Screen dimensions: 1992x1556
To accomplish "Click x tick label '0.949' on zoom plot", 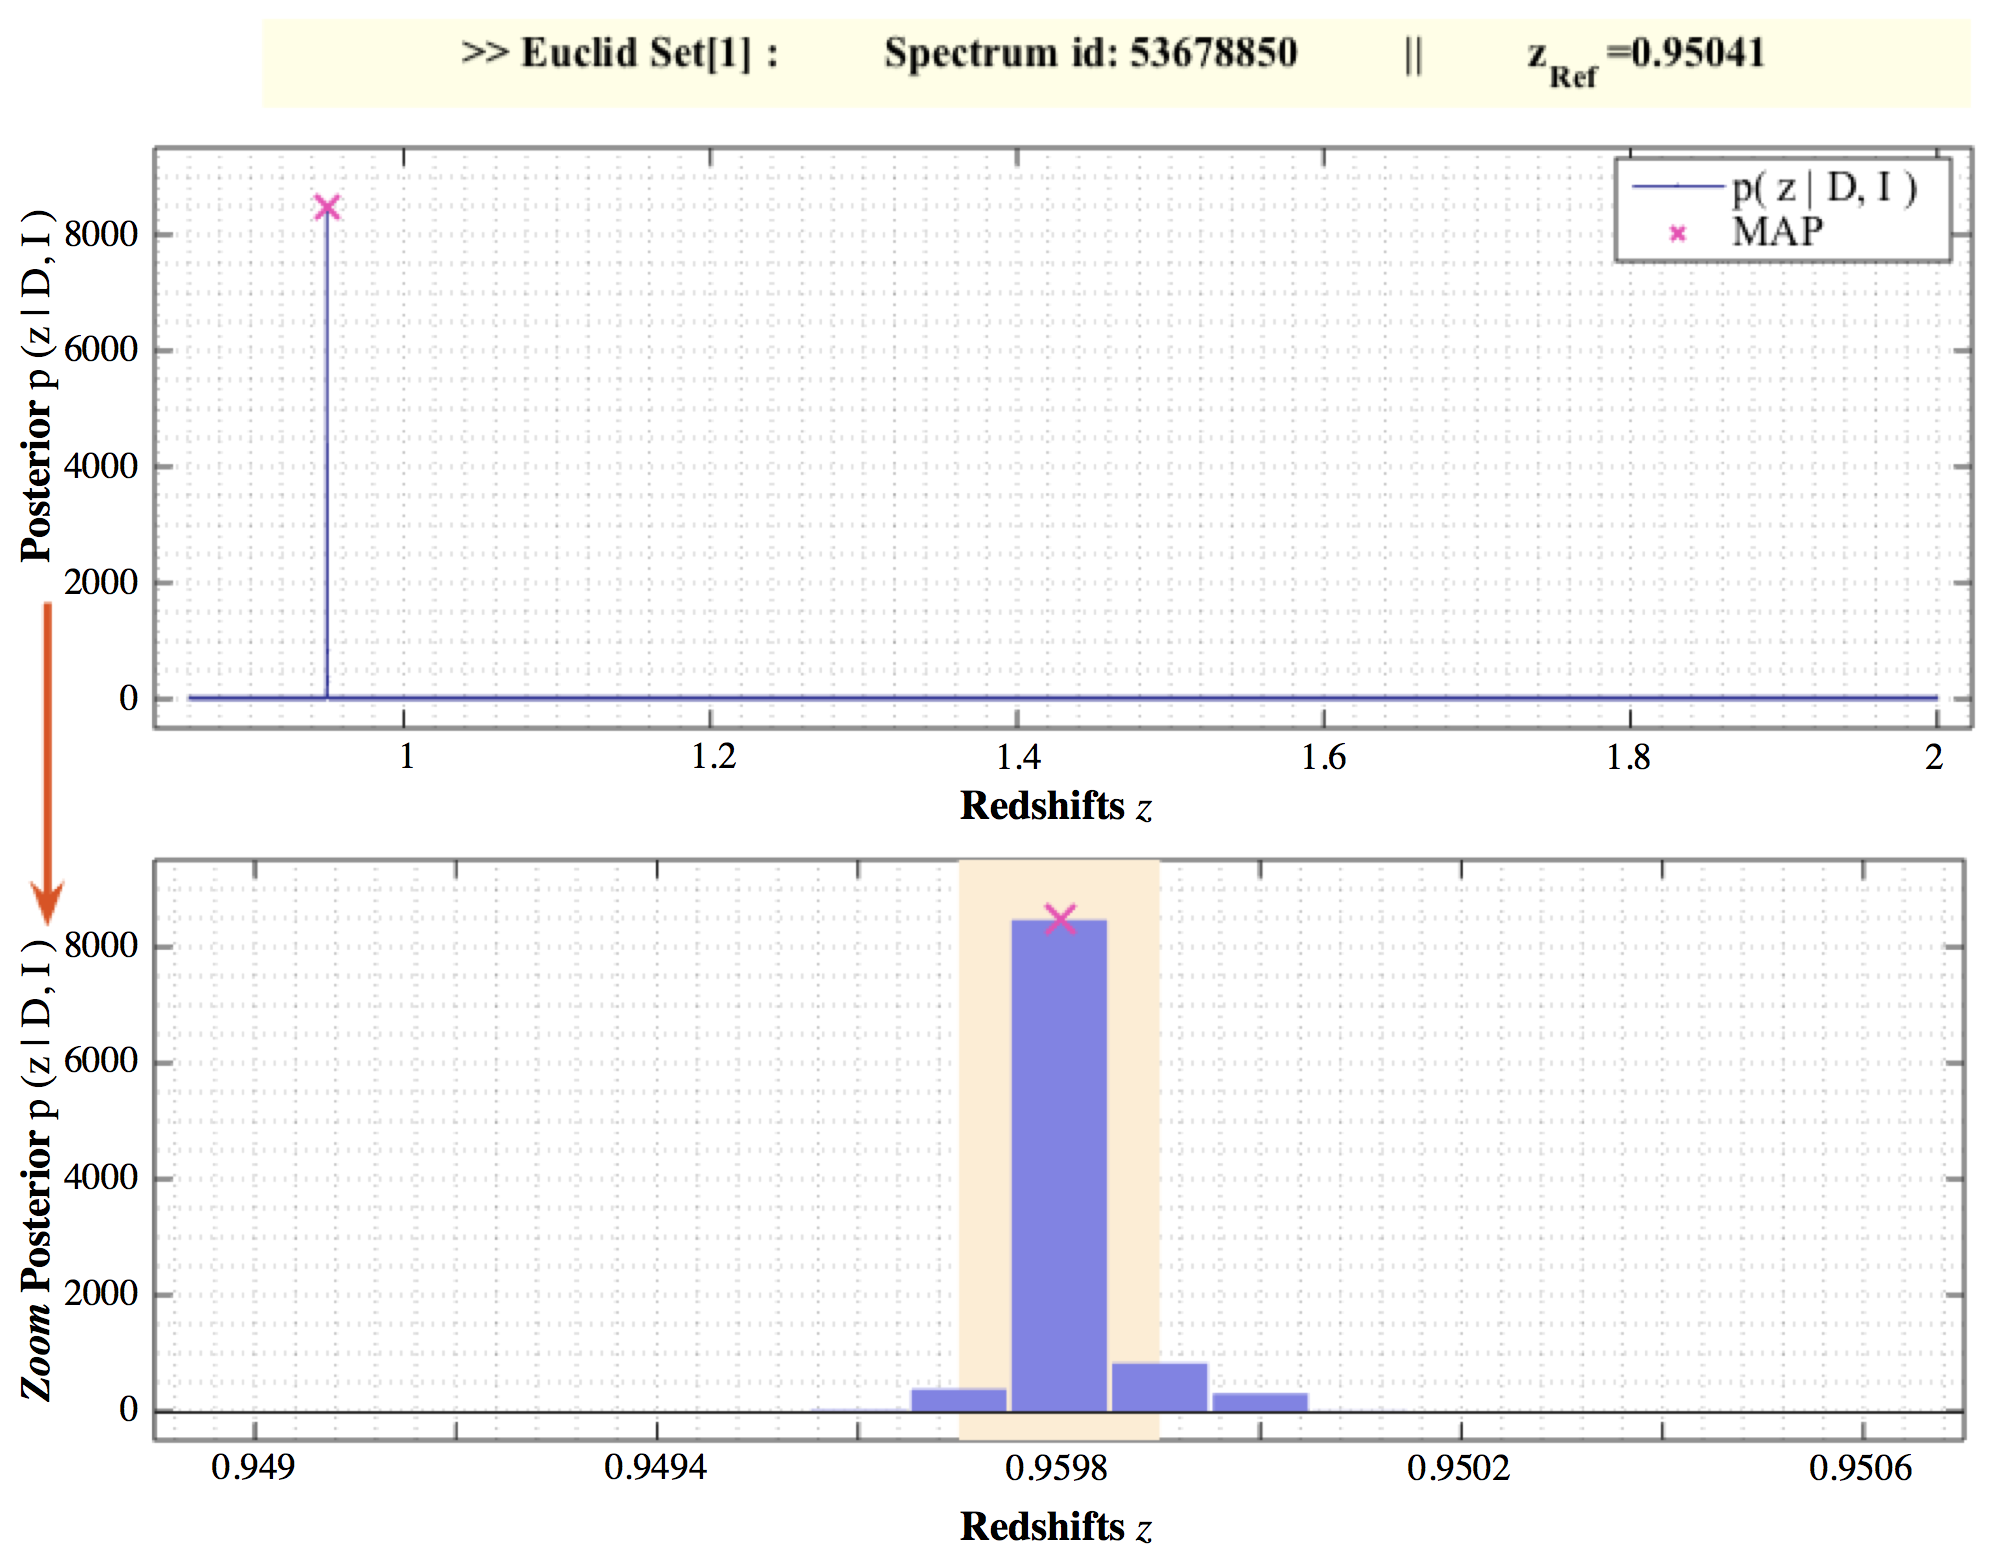I will click(253, 1468).
